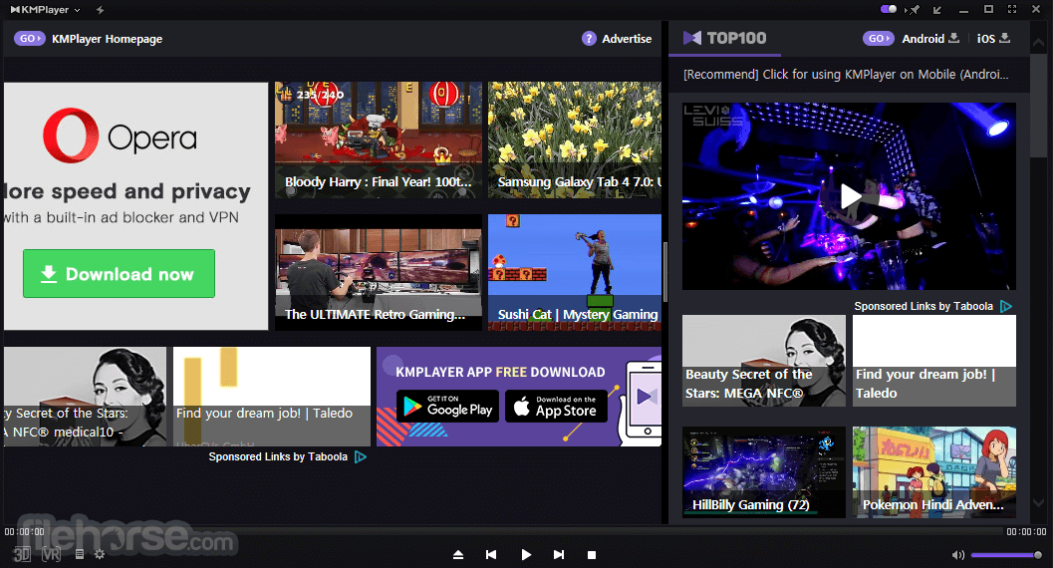
Task: Click the Opera logo in the ad
Action: click(x=120, y=136)
